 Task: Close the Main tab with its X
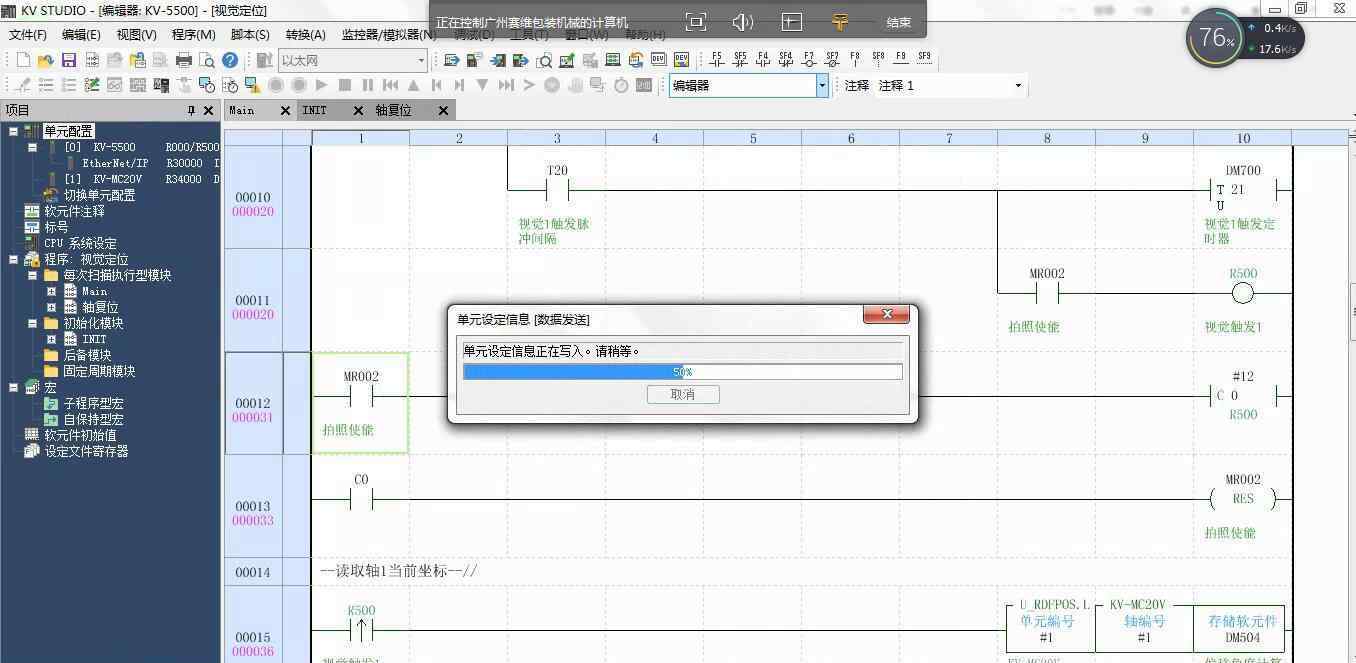pyautogui.click(x=285, y=110)
